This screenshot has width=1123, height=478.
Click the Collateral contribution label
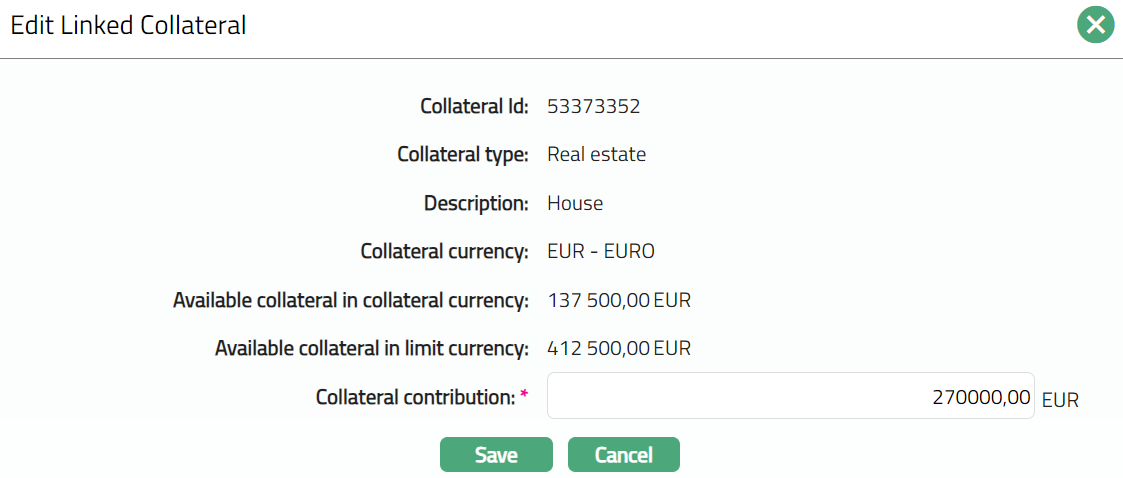[415, 397]
